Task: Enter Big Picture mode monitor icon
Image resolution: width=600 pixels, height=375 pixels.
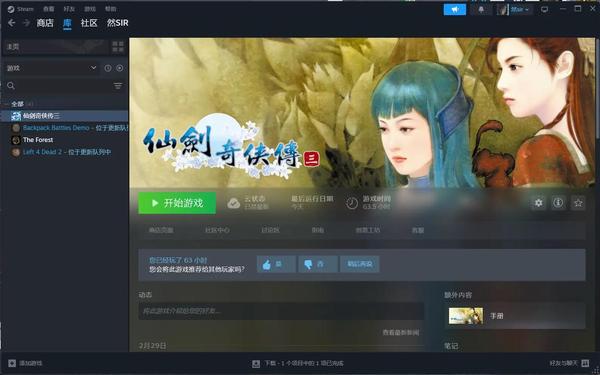Action: pos(544,10)
